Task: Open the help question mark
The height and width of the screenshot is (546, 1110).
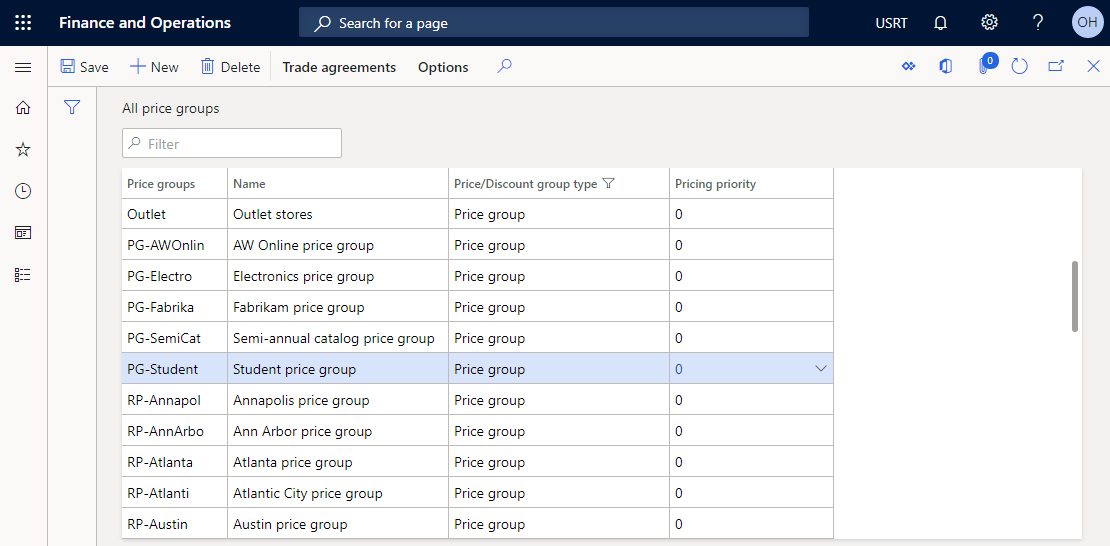Action: [x=1038, y=23]
